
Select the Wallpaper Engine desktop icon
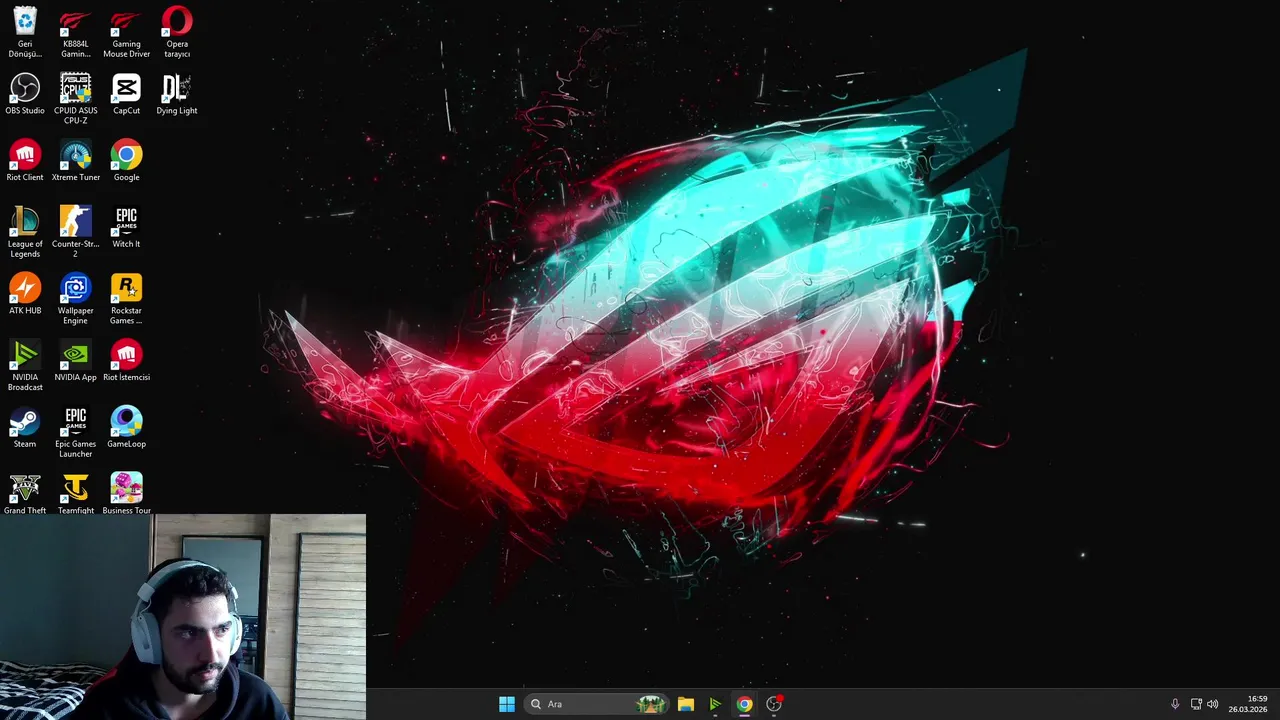(x=75, y=299)
